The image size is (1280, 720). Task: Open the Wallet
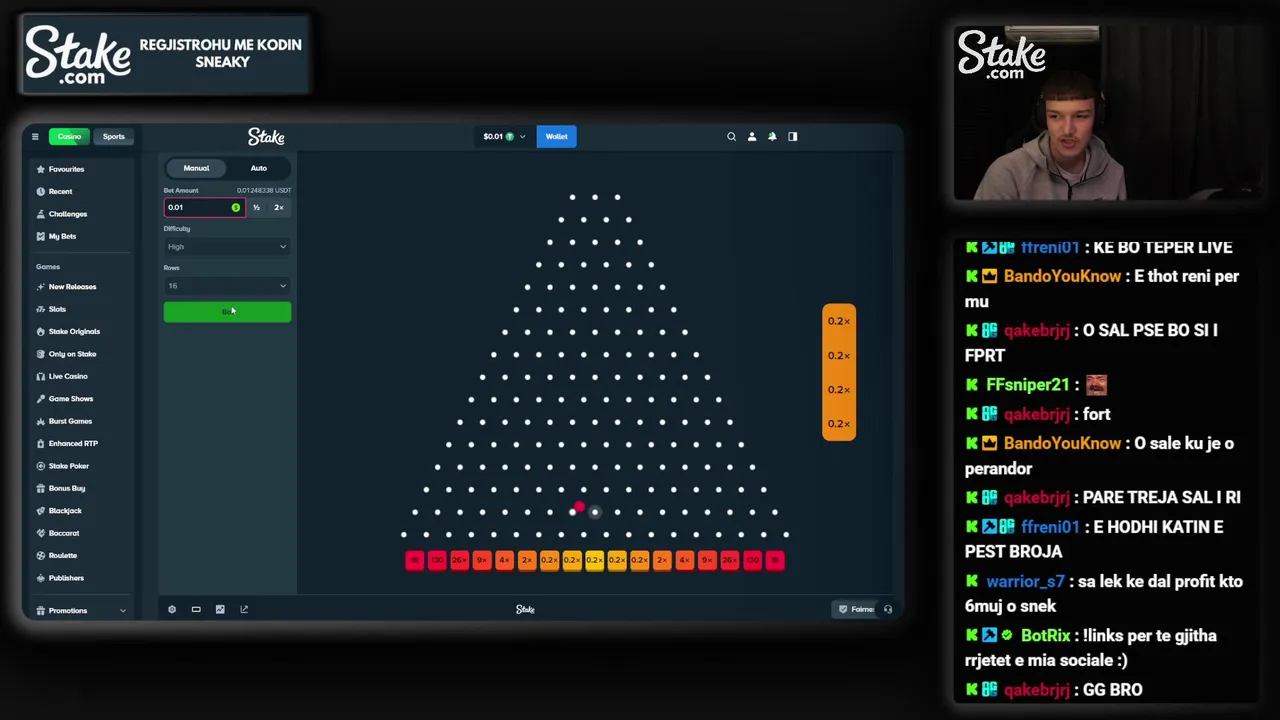click(x=556, y=137)
